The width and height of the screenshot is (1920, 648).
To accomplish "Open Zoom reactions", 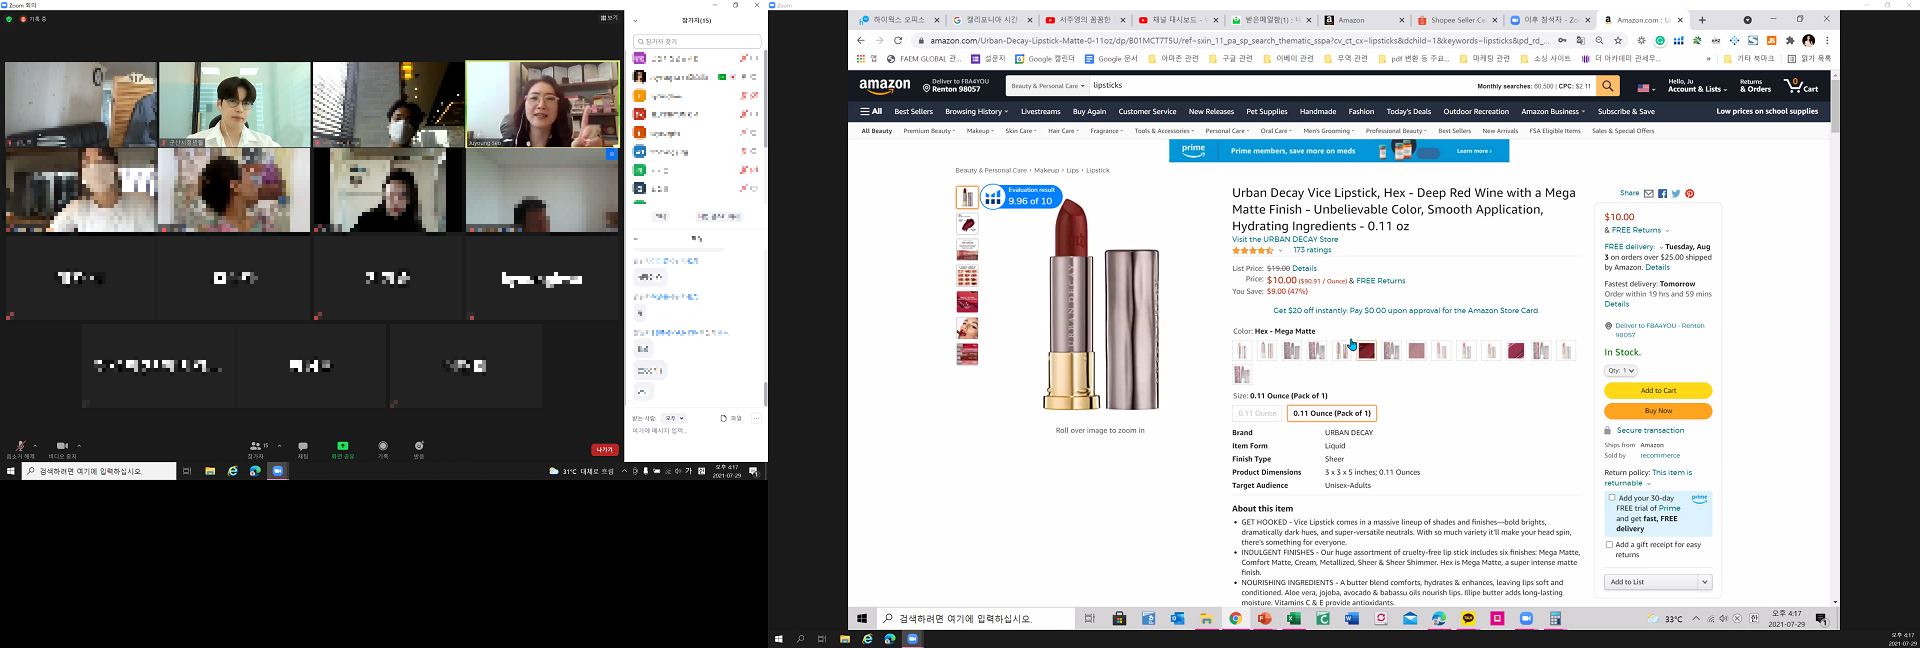I will coord(419,447).
